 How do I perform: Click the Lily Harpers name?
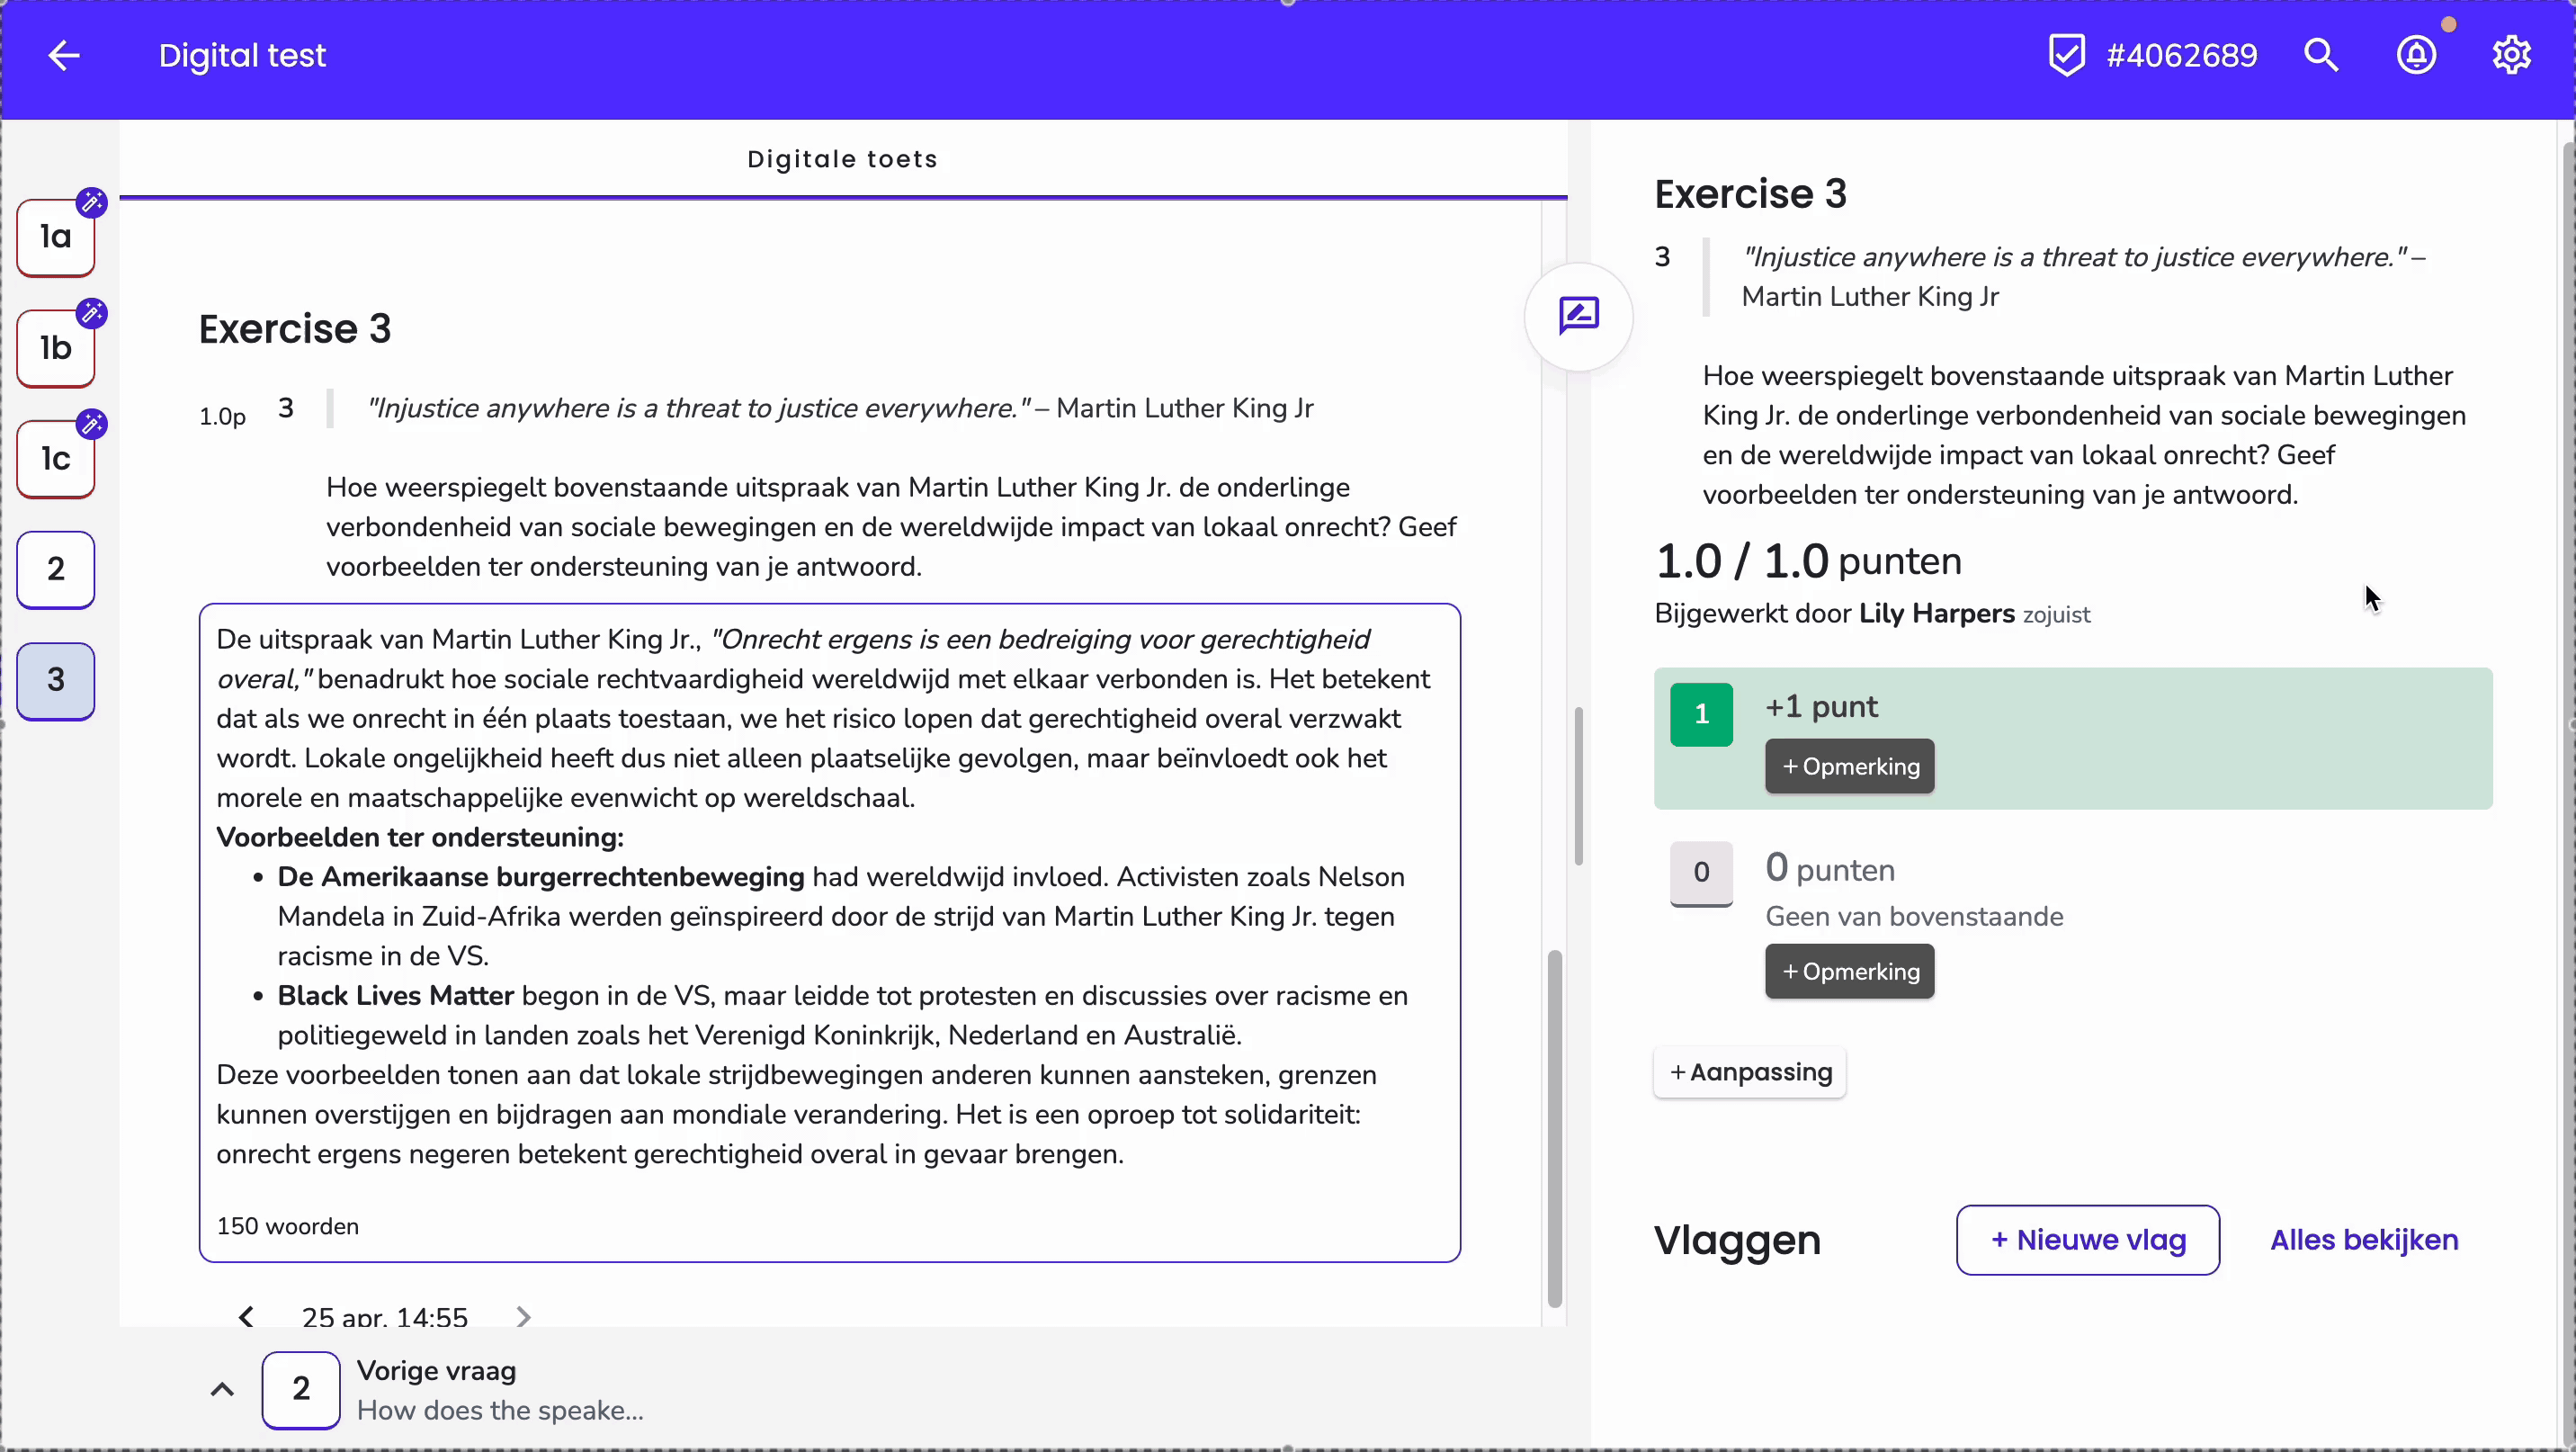click(x=1937, y=613)
